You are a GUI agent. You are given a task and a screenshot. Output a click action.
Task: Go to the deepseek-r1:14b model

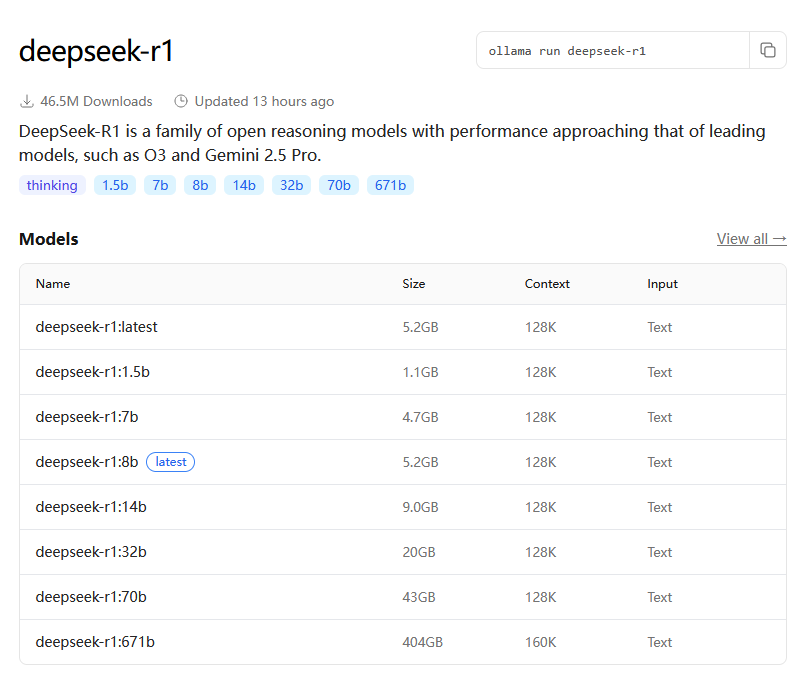(91, 507)
